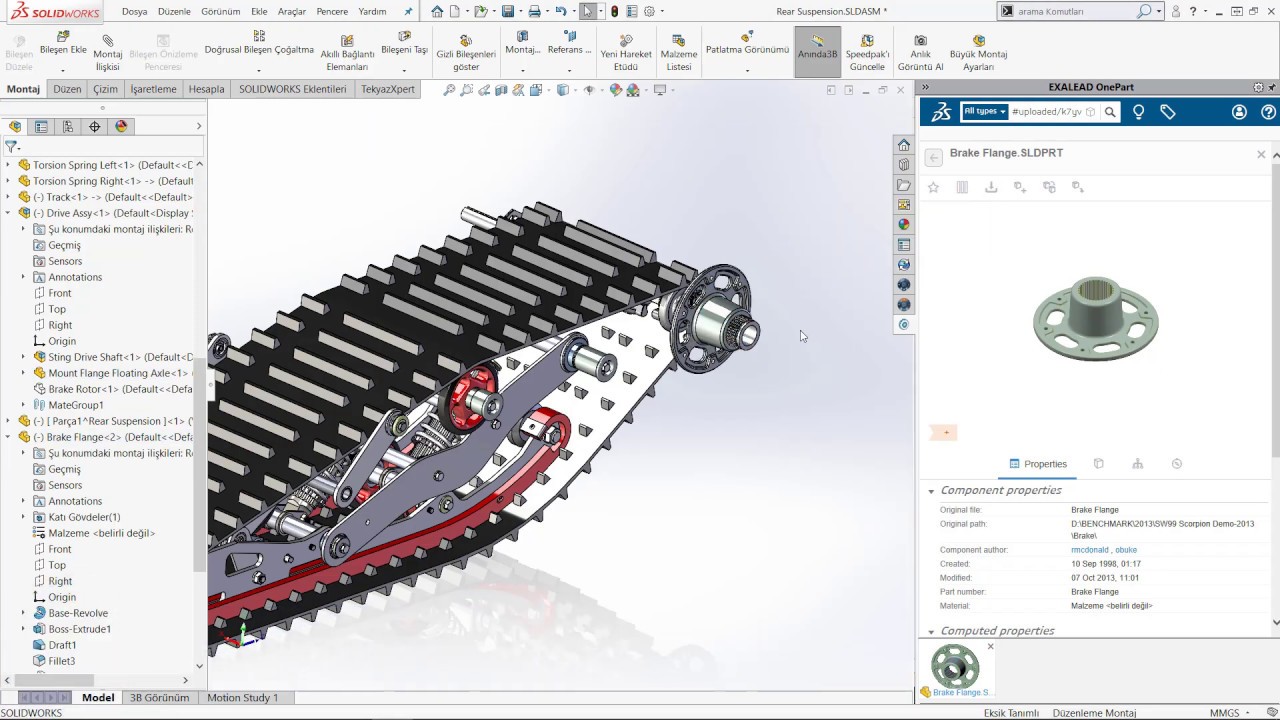Click the Open file folder icon
This screenshot has height=720, width=1280.
[481, 12]
